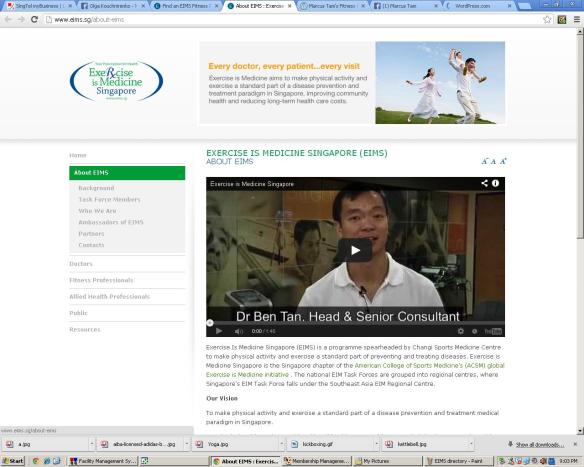Open the video settings gear icon
The height and width of the screenshot is (467, 584).
coord(461,331)
